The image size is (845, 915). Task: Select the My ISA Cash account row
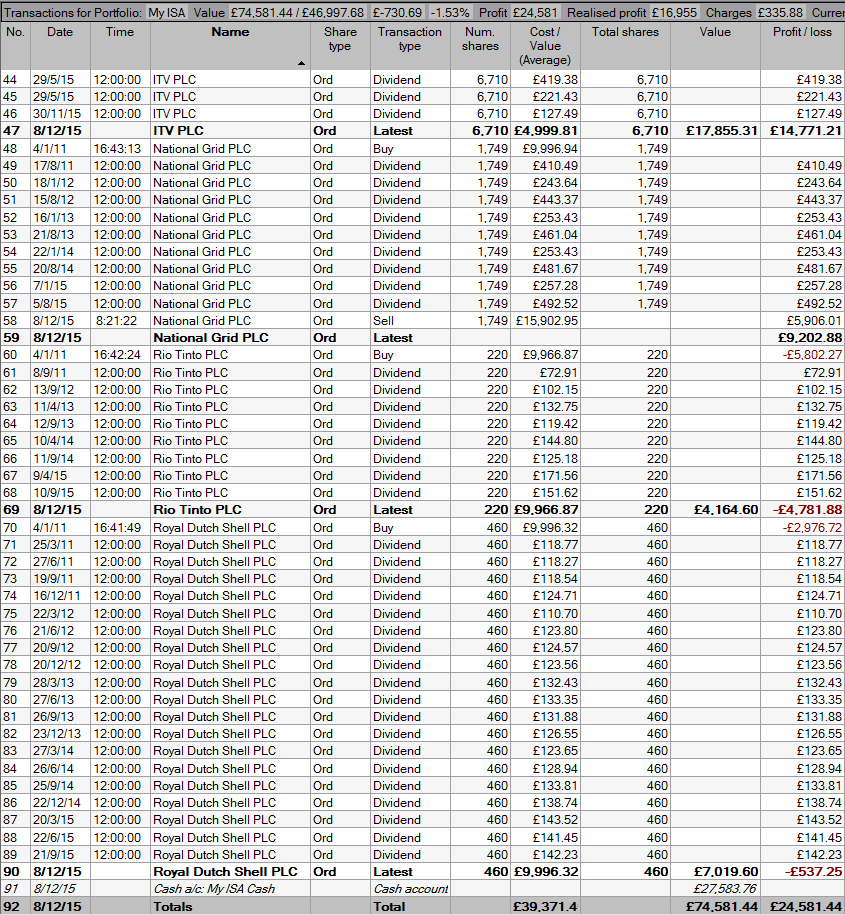(x=230, y=889)
